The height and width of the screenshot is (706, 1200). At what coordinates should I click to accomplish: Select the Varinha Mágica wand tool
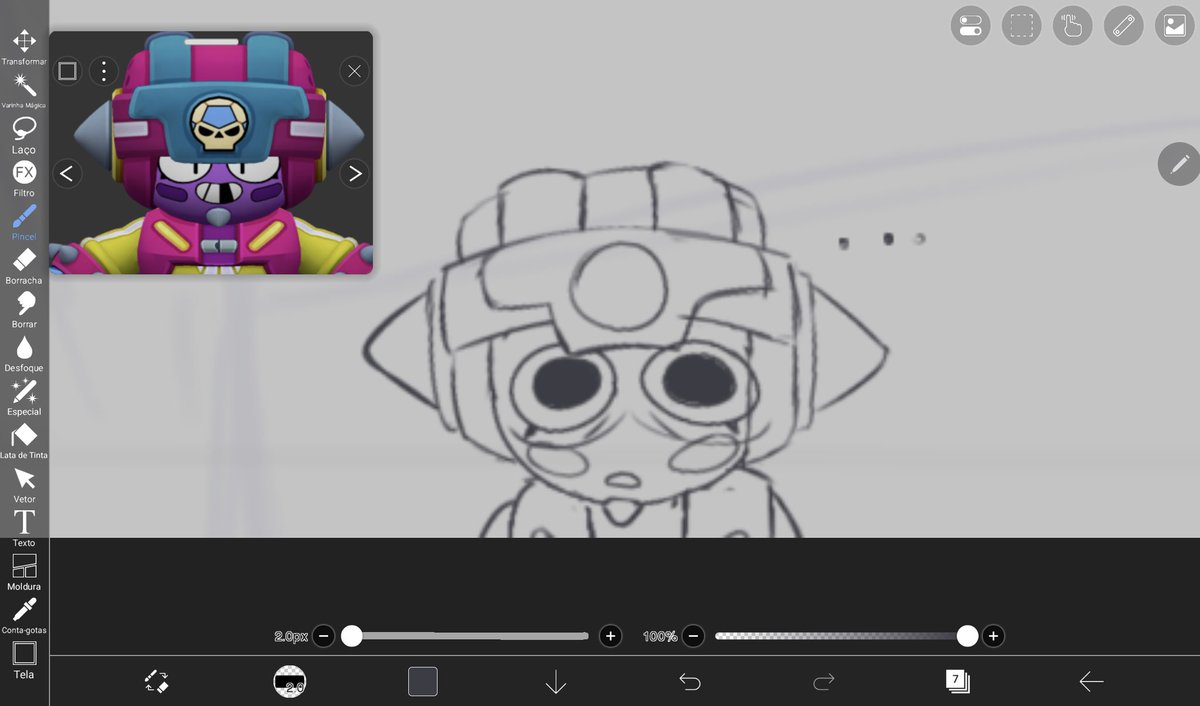click(x=24, y=91)
